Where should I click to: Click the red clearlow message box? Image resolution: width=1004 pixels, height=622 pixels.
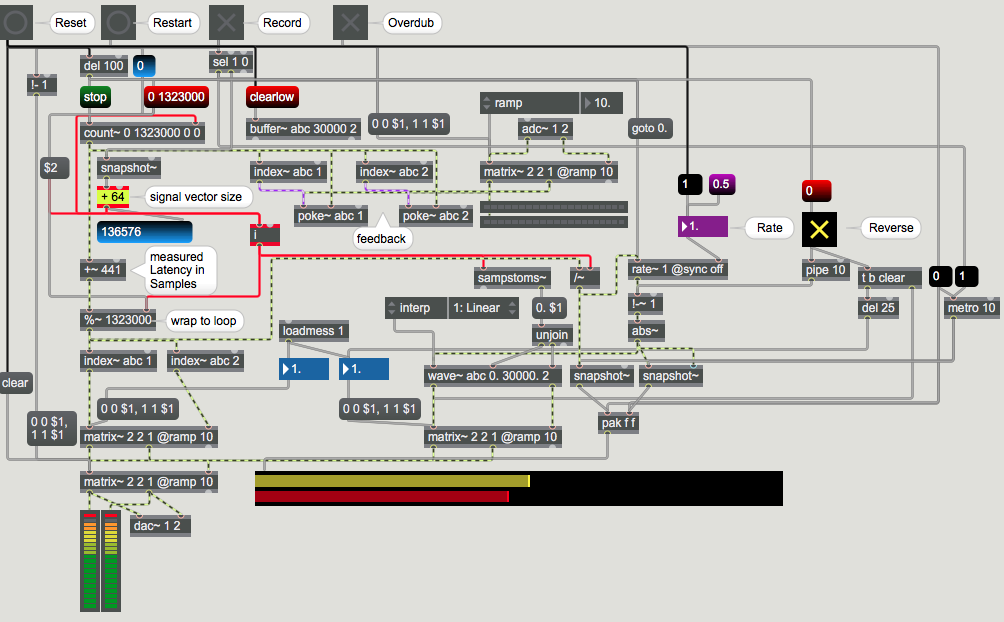coord(271,98)
